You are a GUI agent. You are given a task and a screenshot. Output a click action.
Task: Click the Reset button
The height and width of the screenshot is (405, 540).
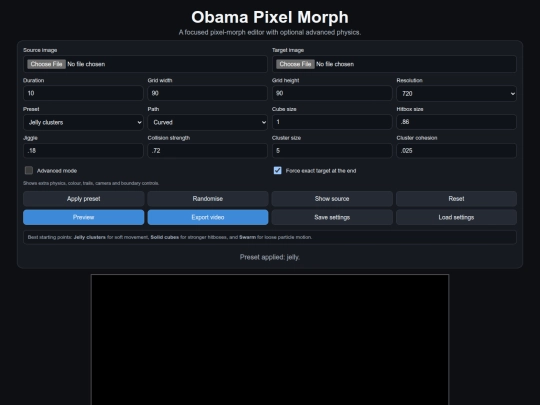click(456, 199)
